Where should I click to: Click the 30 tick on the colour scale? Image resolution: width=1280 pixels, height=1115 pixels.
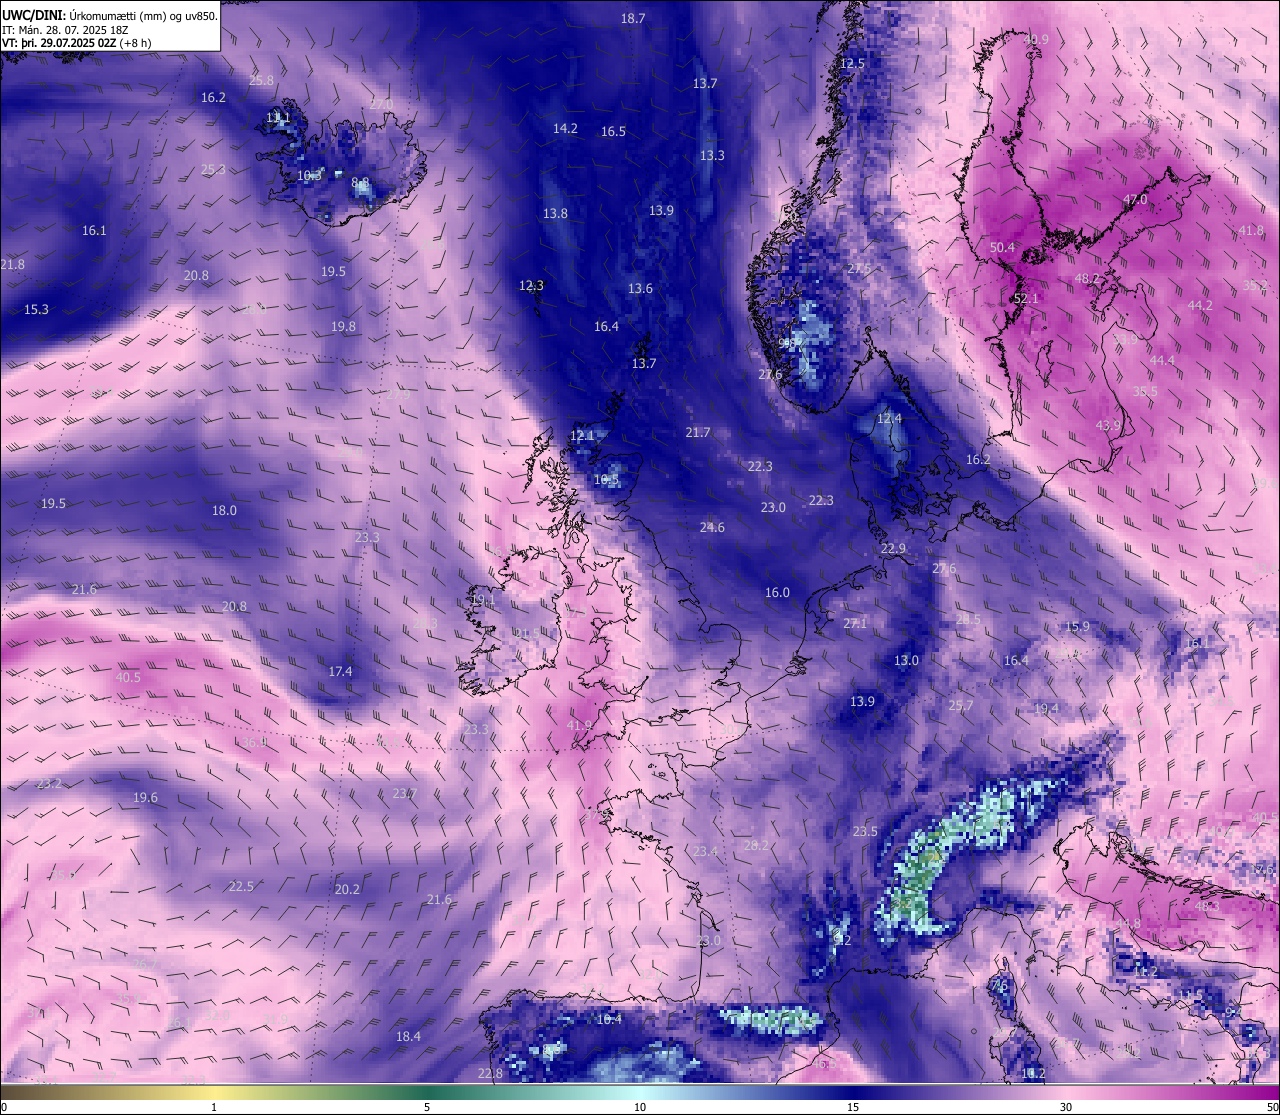(x=1066, y=1107)
